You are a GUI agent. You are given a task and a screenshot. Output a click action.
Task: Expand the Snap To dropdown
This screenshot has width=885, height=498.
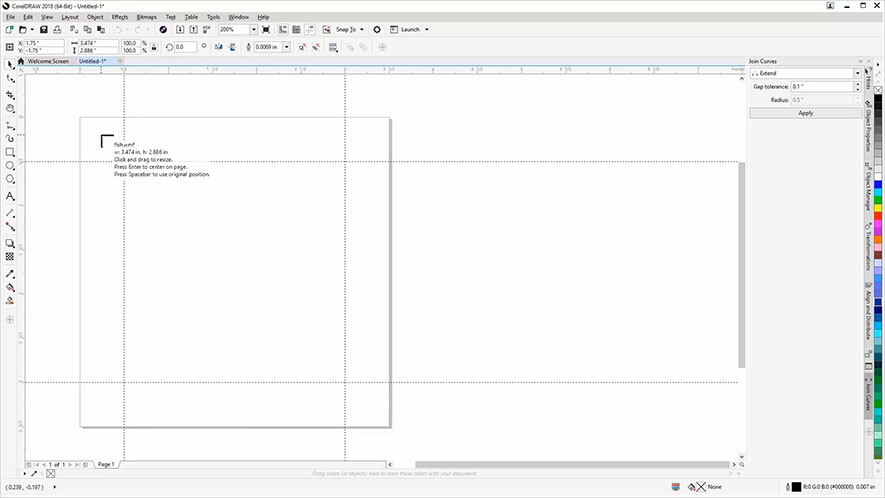tap(361, 30)
